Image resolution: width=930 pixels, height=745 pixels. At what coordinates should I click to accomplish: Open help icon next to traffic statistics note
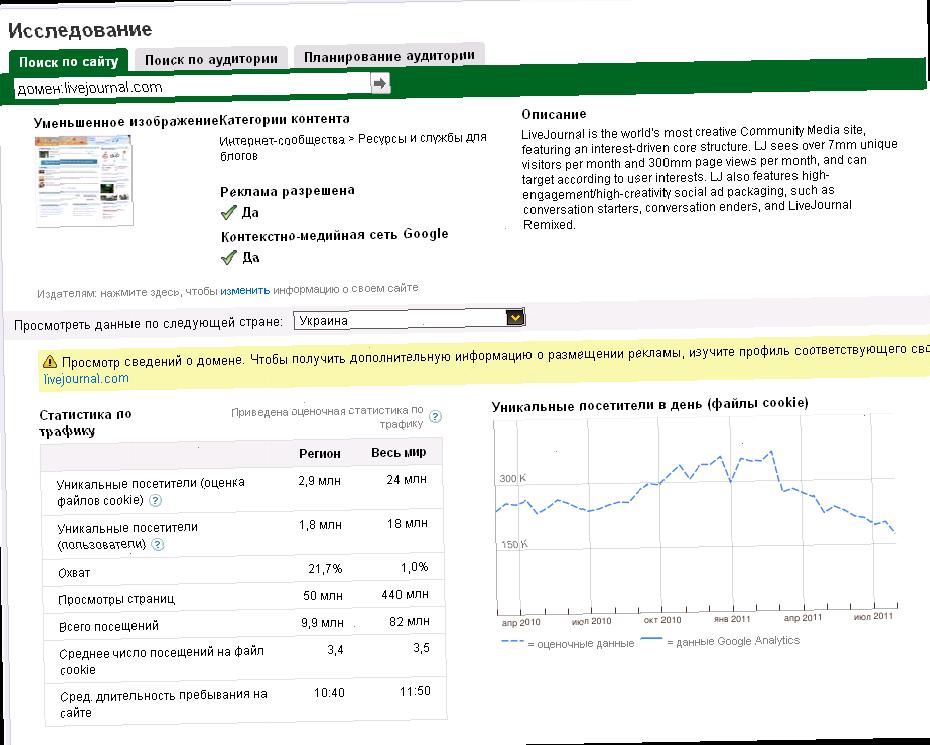[435, 416]
